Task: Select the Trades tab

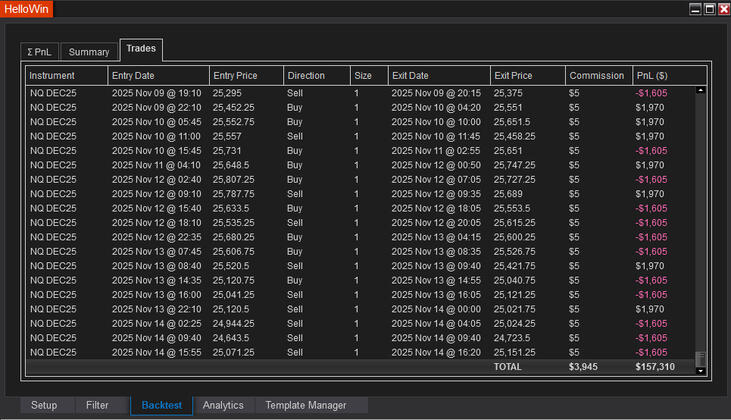Action: click(140, 49)
